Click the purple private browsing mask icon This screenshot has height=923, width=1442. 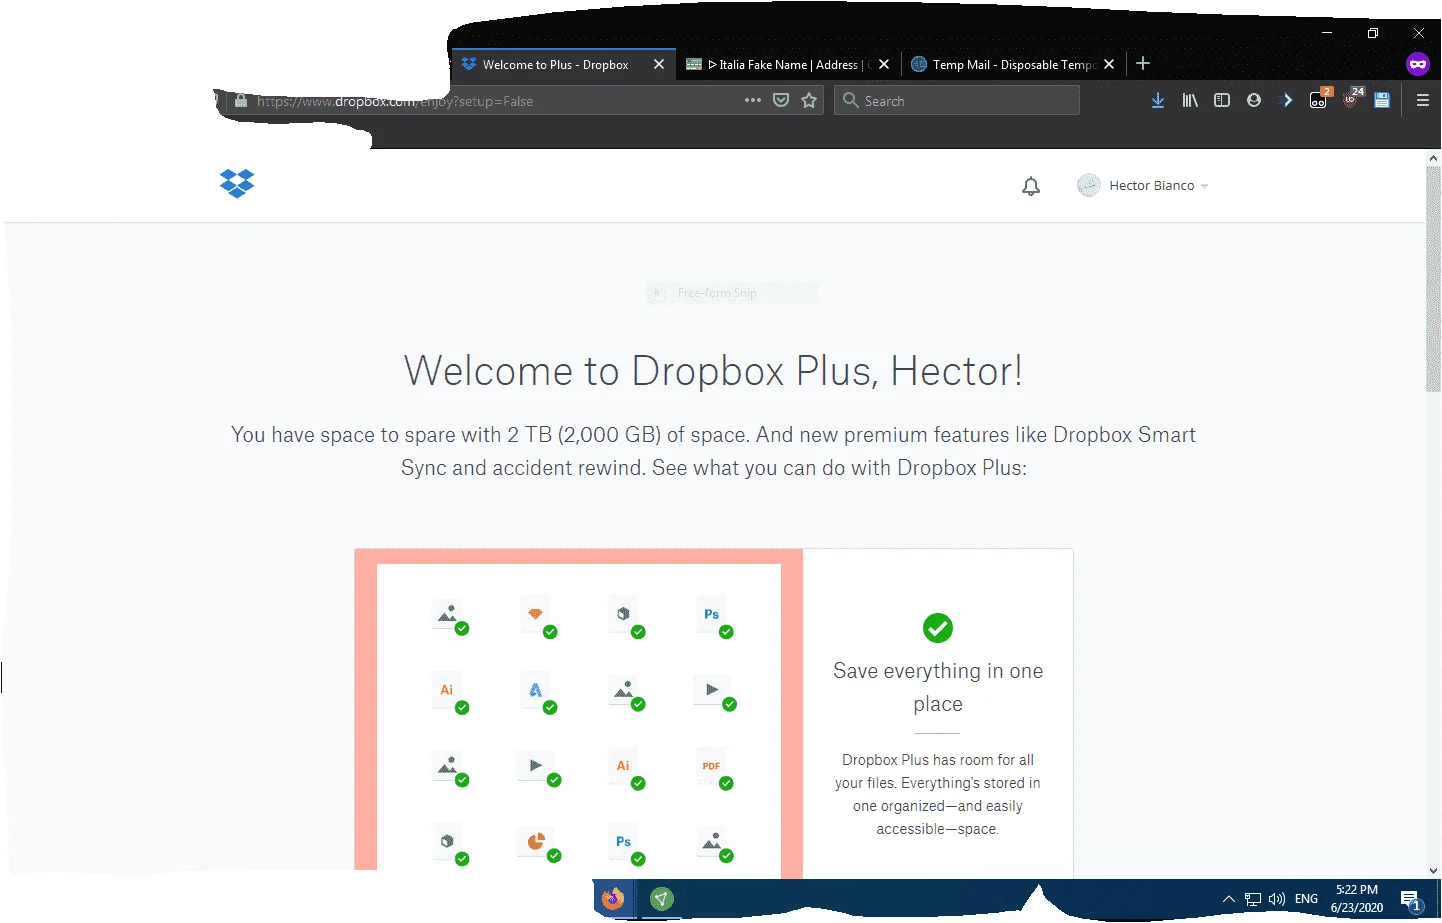1417,65
